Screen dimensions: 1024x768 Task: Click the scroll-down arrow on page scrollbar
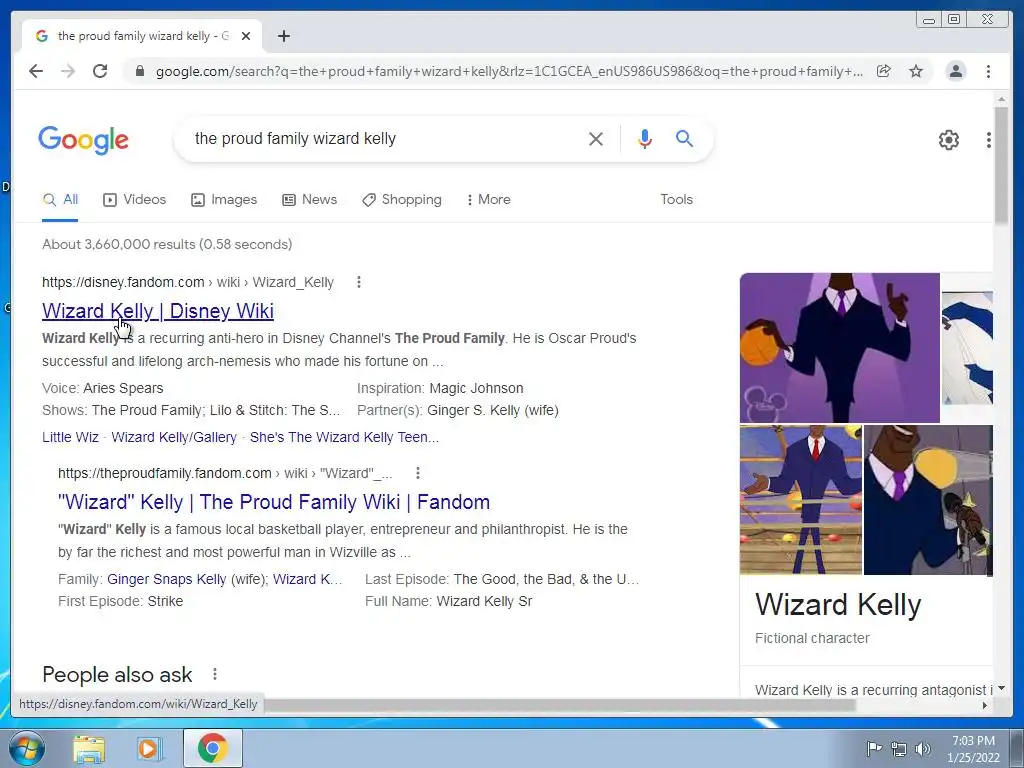pos(1001,688)
